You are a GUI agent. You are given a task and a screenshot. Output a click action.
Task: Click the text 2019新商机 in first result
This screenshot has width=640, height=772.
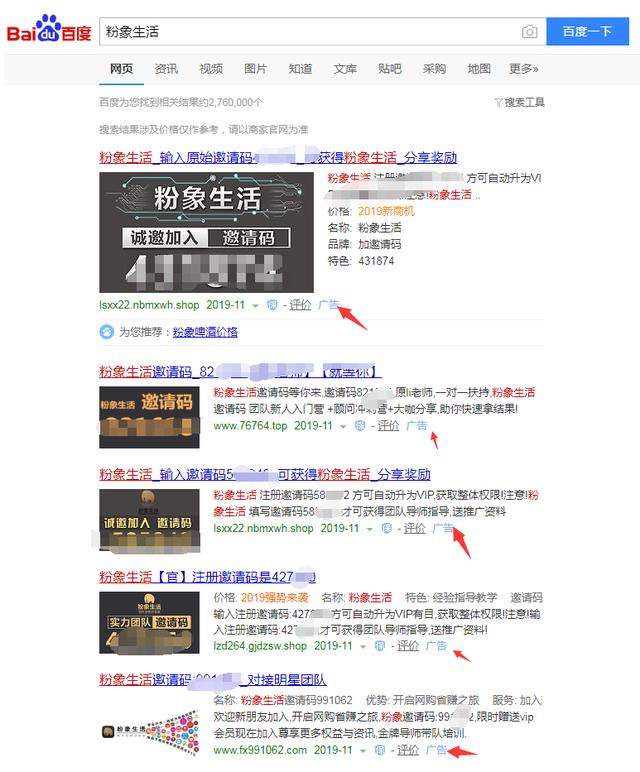(386, 212)
